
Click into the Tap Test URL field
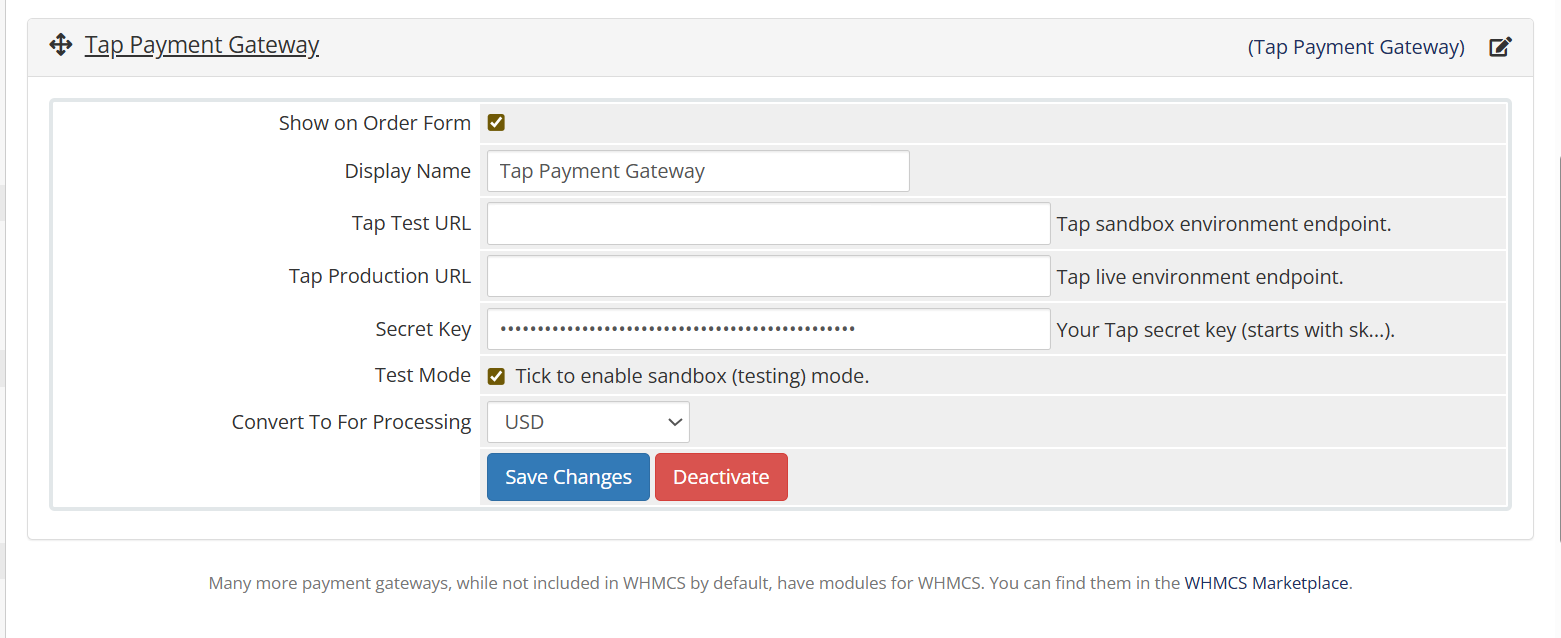tap(768, 224)
